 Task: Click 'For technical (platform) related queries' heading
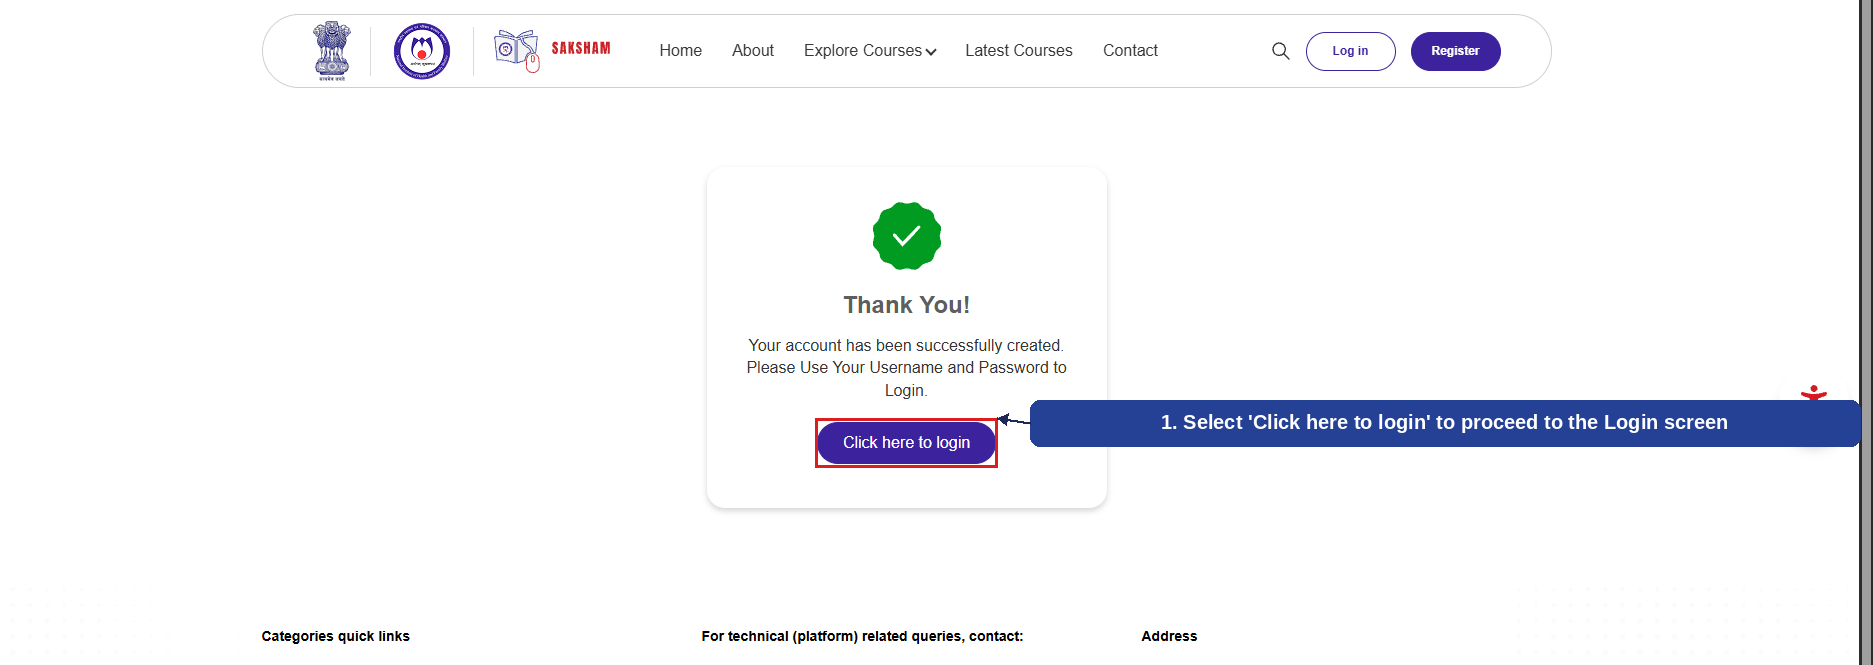point(862,636)
